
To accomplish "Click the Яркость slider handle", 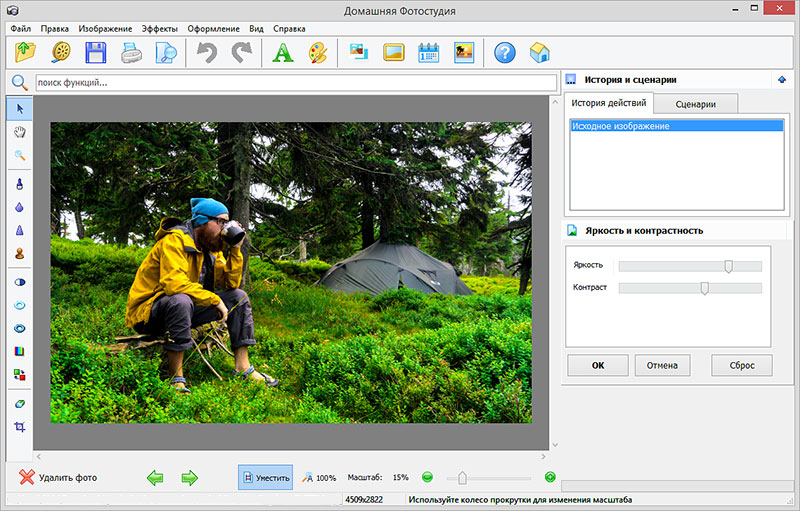I will coord(729,266).
